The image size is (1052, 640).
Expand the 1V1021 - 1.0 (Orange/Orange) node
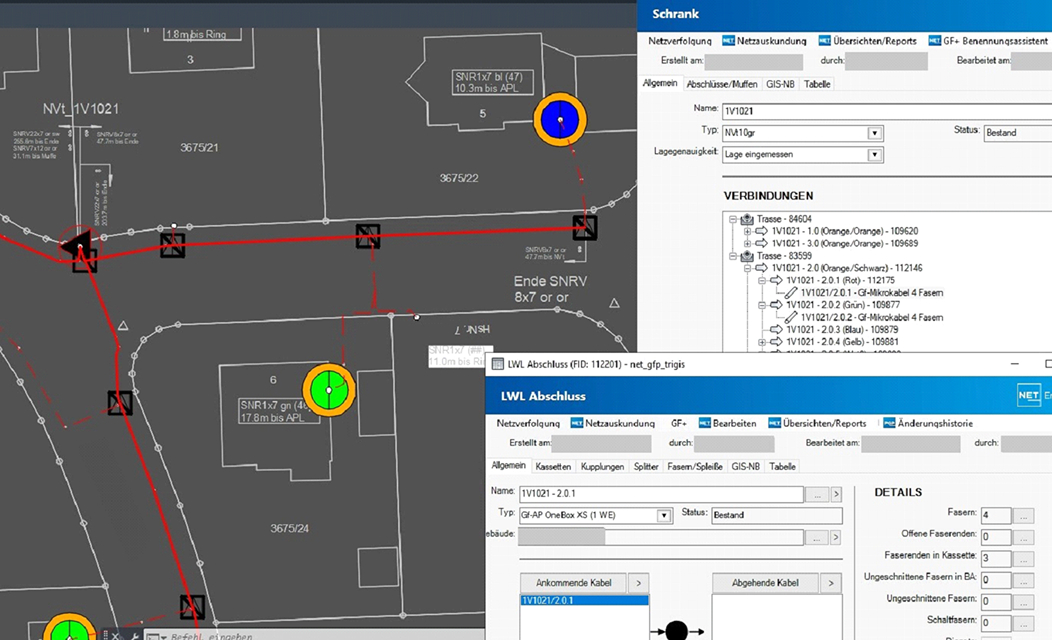[x=747, y=231]
